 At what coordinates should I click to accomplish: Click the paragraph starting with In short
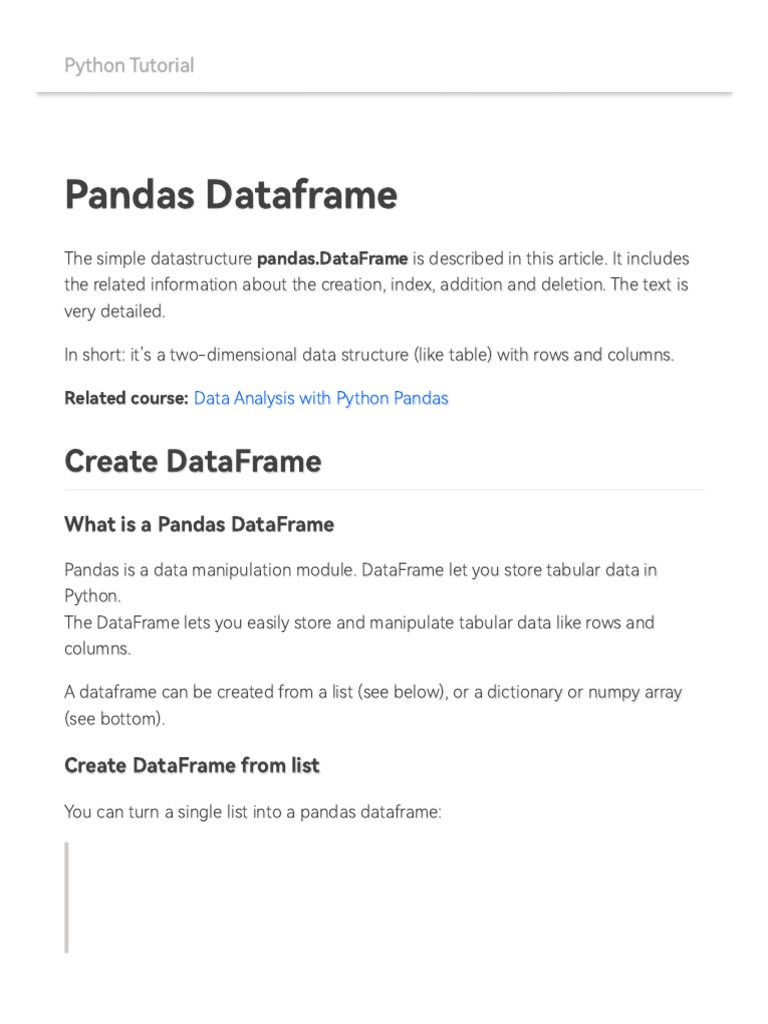pos(369,355)
